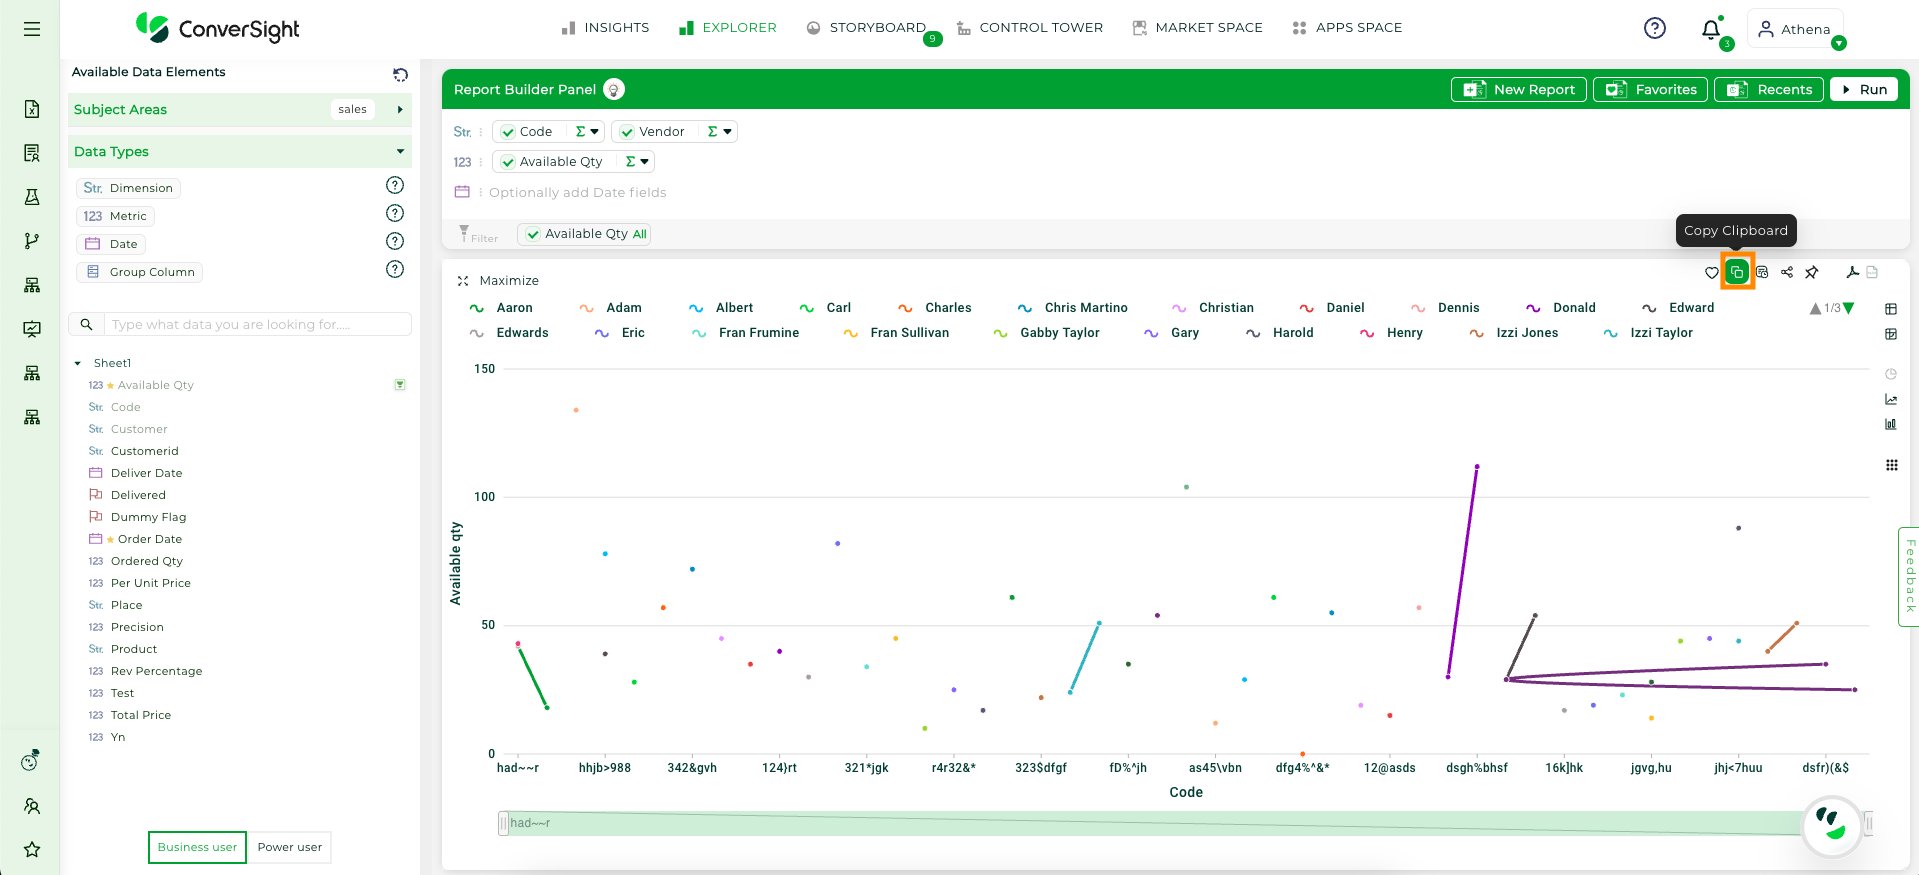Run the report

(x=1864, y=90)
